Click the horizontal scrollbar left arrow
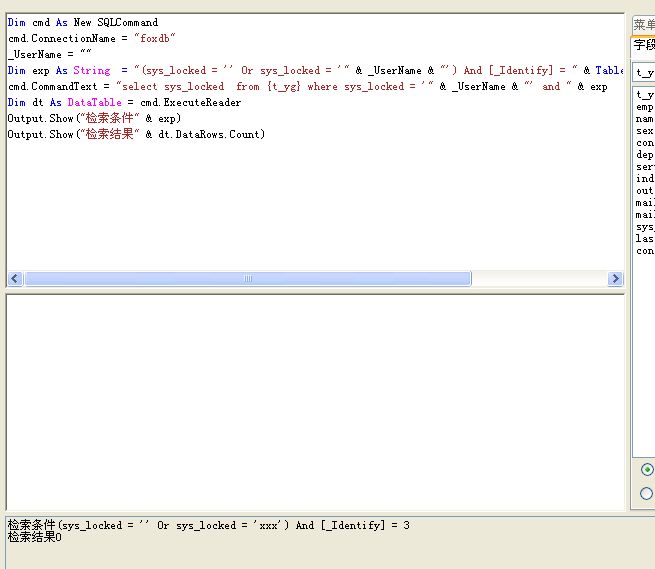 click(15, 279)
